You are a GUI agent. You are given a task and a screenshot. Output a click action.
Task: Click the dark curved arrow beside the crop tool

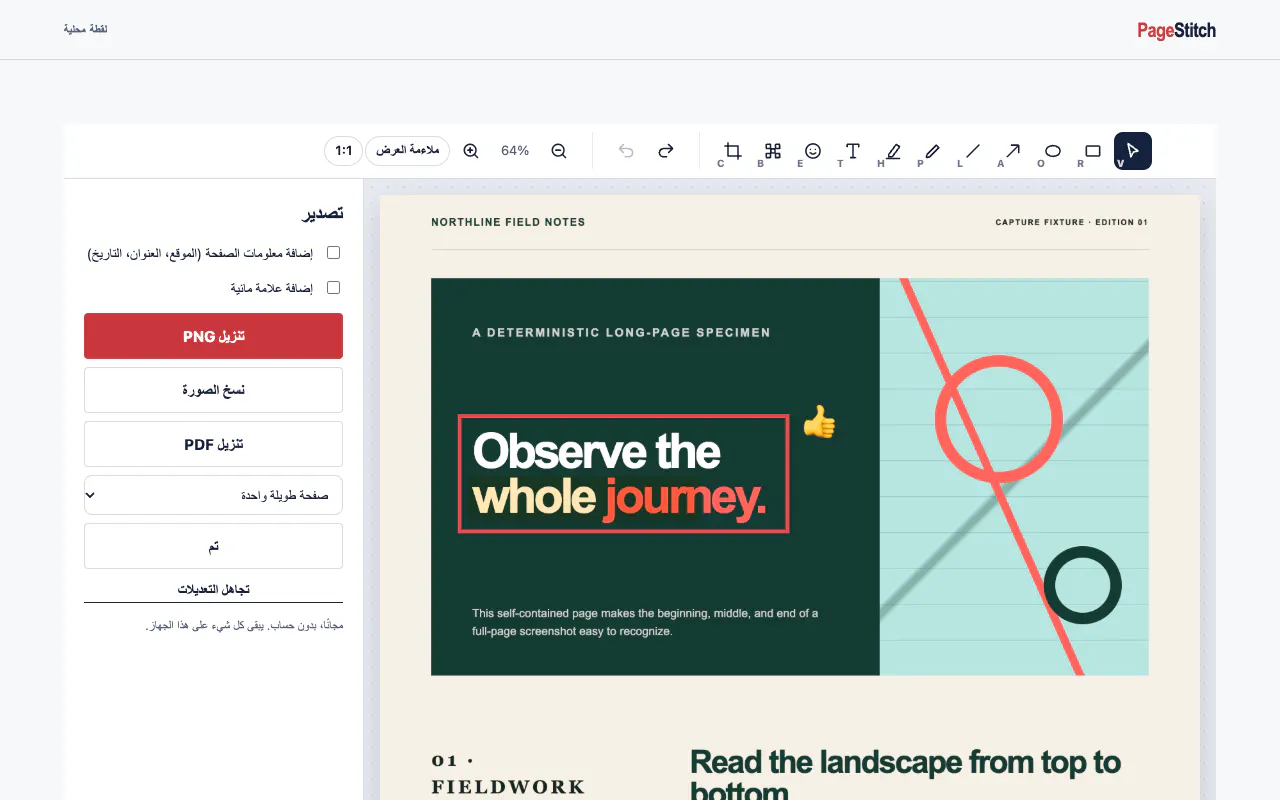[666, 151]
